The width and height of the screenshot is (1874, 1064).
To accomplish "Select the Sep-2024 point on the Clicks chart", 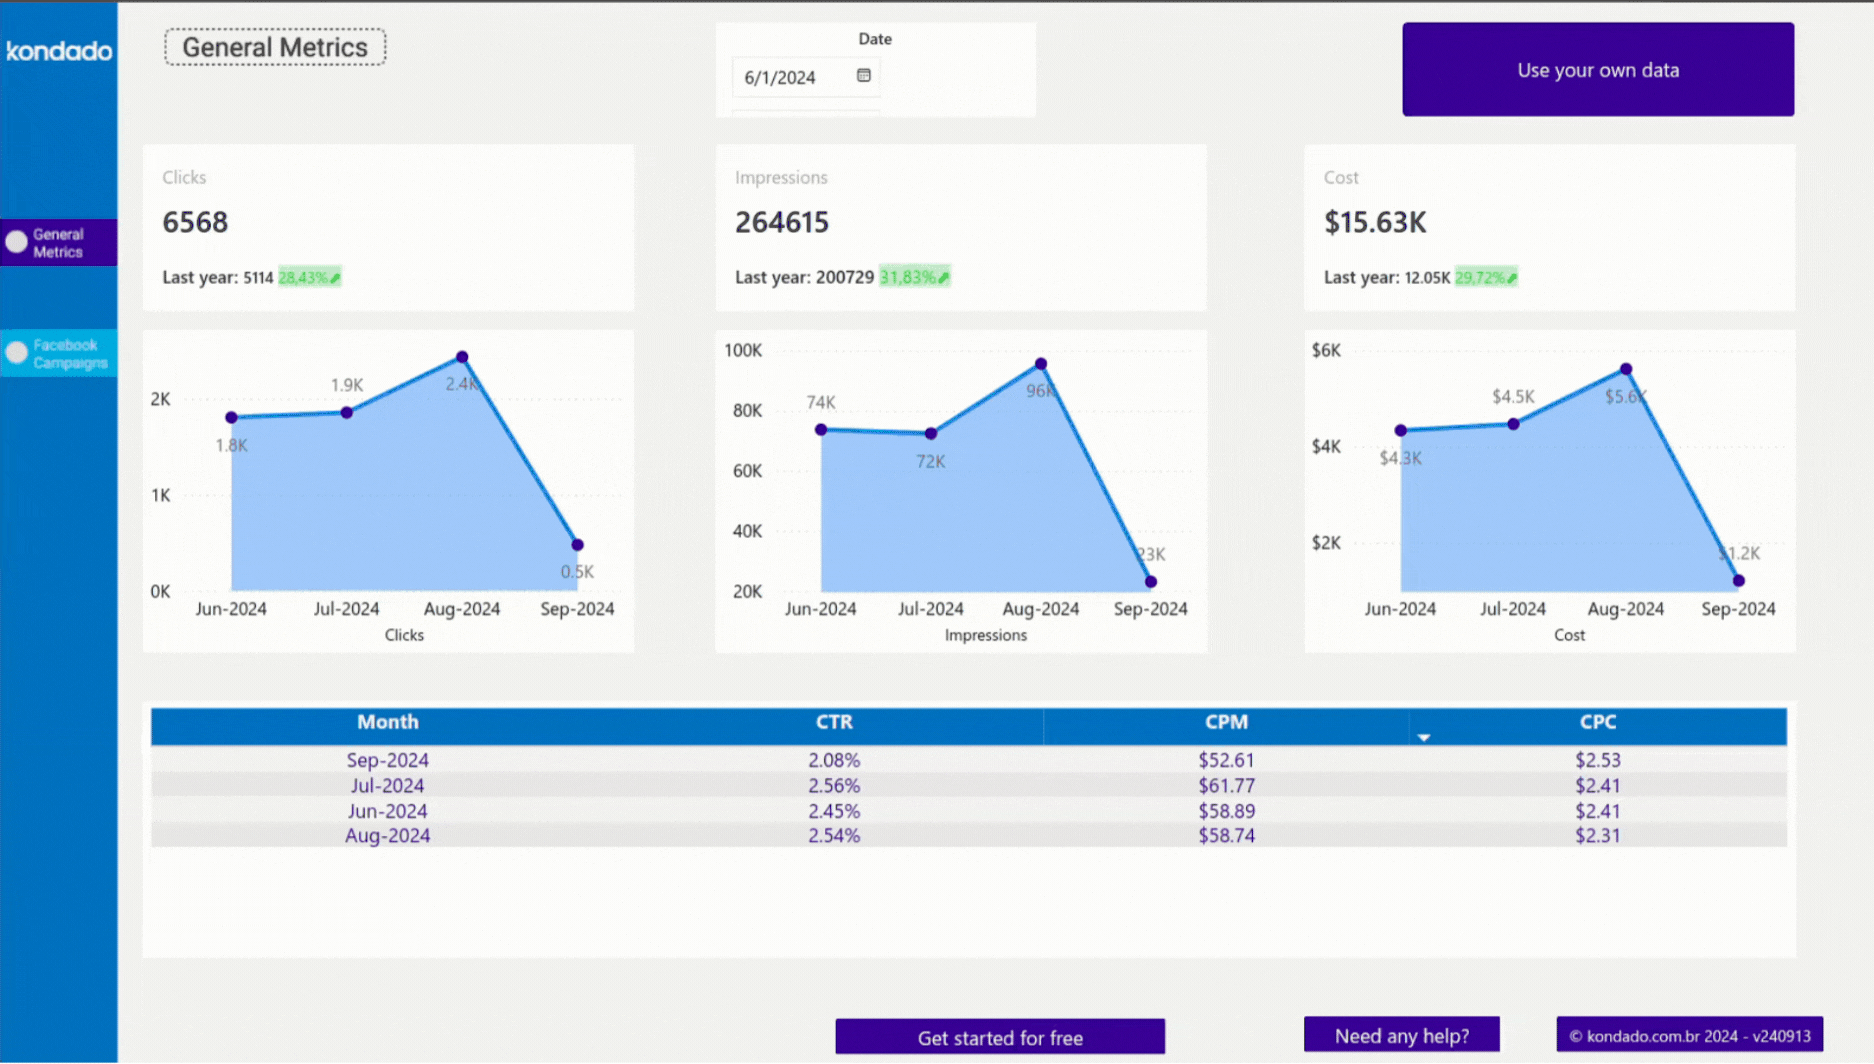I will point(576,544).
